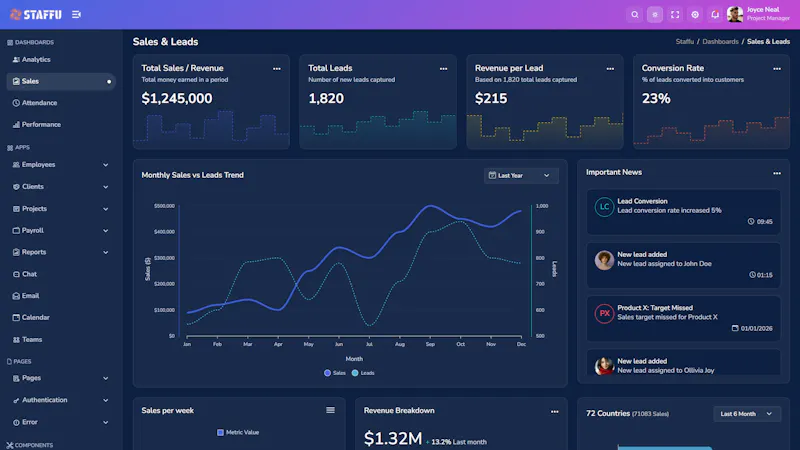Click the Projects sidebar icon
The image size is (800, 450).
[16, 209]
